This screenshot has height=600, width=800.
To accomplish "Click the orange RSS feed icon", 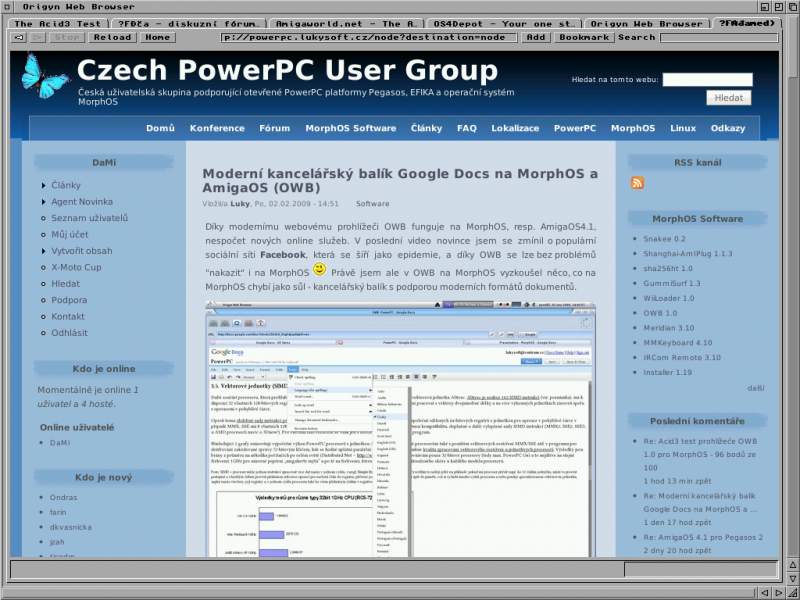I will pos(637,182).
